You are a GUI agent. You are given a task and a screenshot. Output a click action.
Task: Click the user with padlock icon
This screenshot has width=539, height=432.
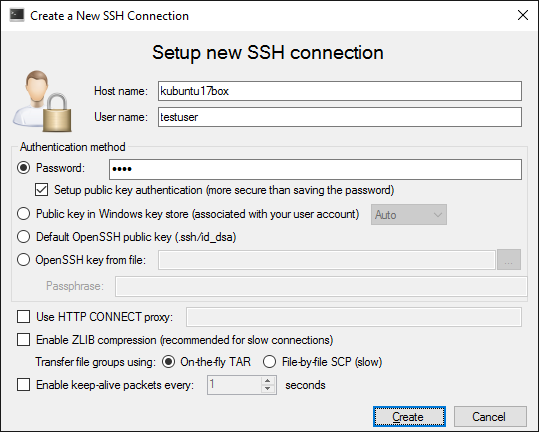[42, 101]
